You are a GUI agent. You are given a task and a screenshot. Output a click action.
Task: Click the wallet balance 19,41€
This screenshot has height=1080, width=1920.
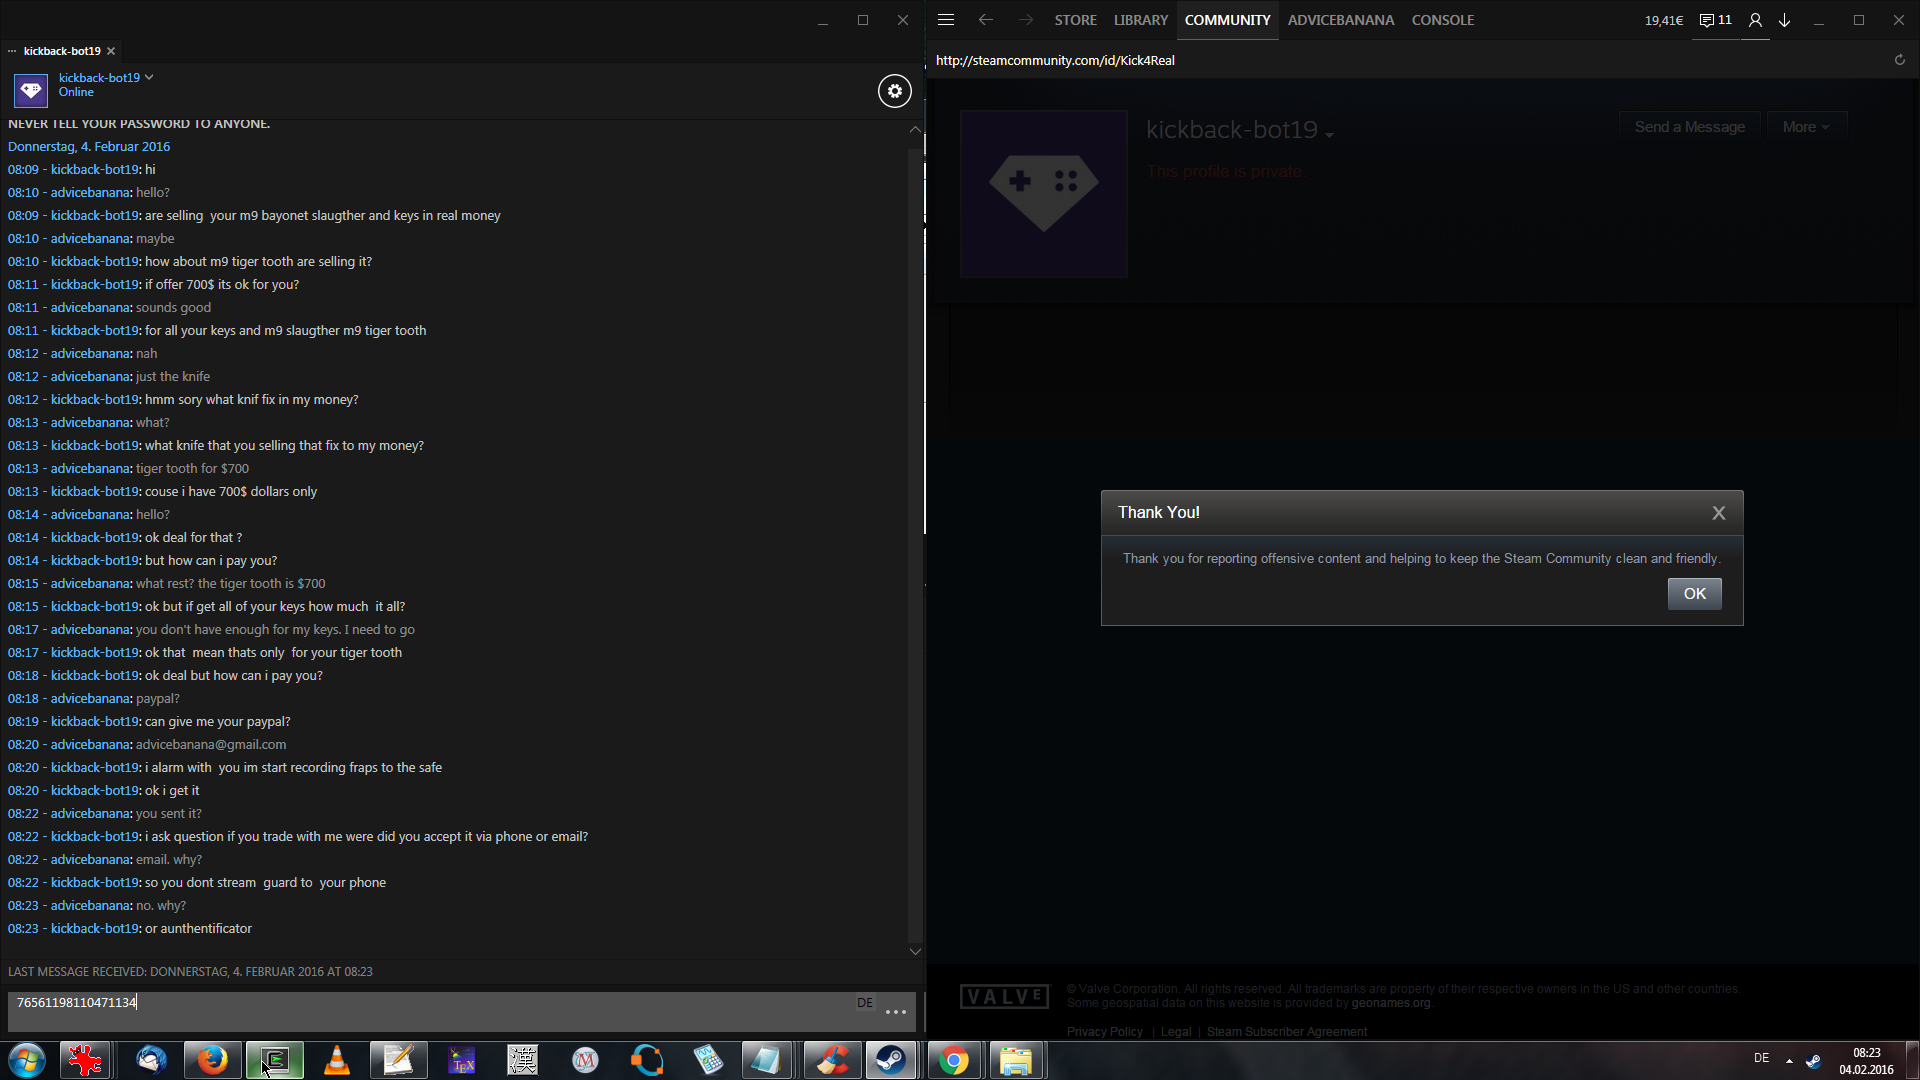click(x=1663, y=20)
